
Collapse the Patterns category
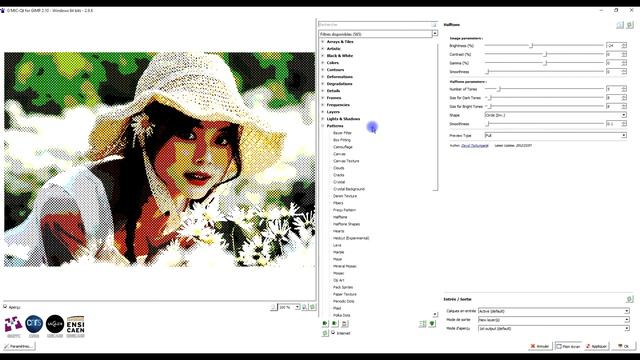coord(322,126)
